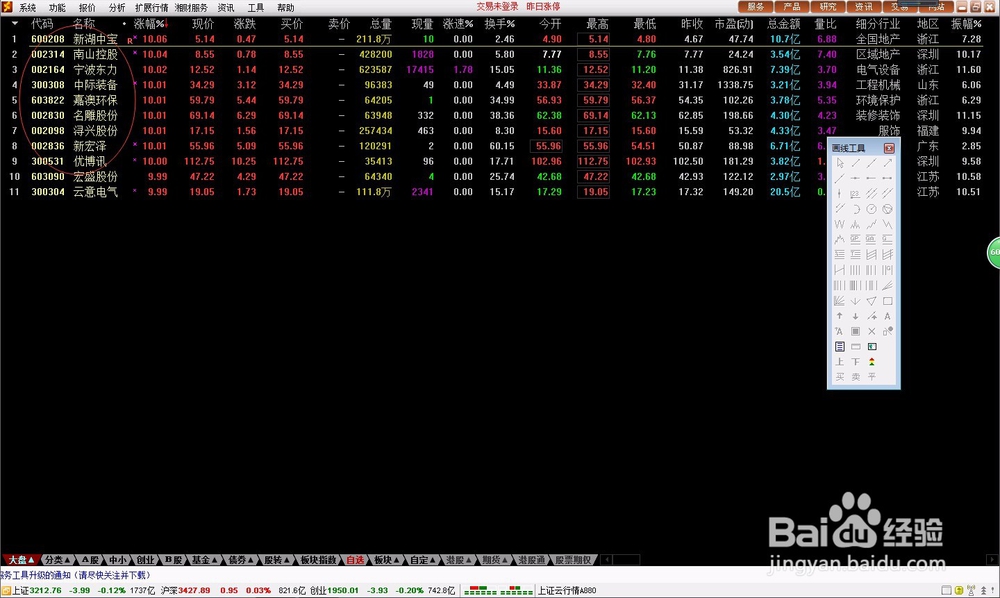Viewport: 1000px width, 598px height.
Task: Select the starred A text tool
Action: (x=839, y=332)
